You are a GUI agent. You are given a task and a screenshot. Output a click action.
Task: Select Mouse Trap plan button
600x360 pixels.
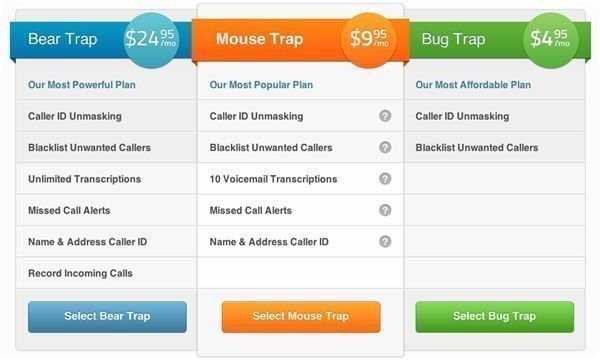[301, 316]
